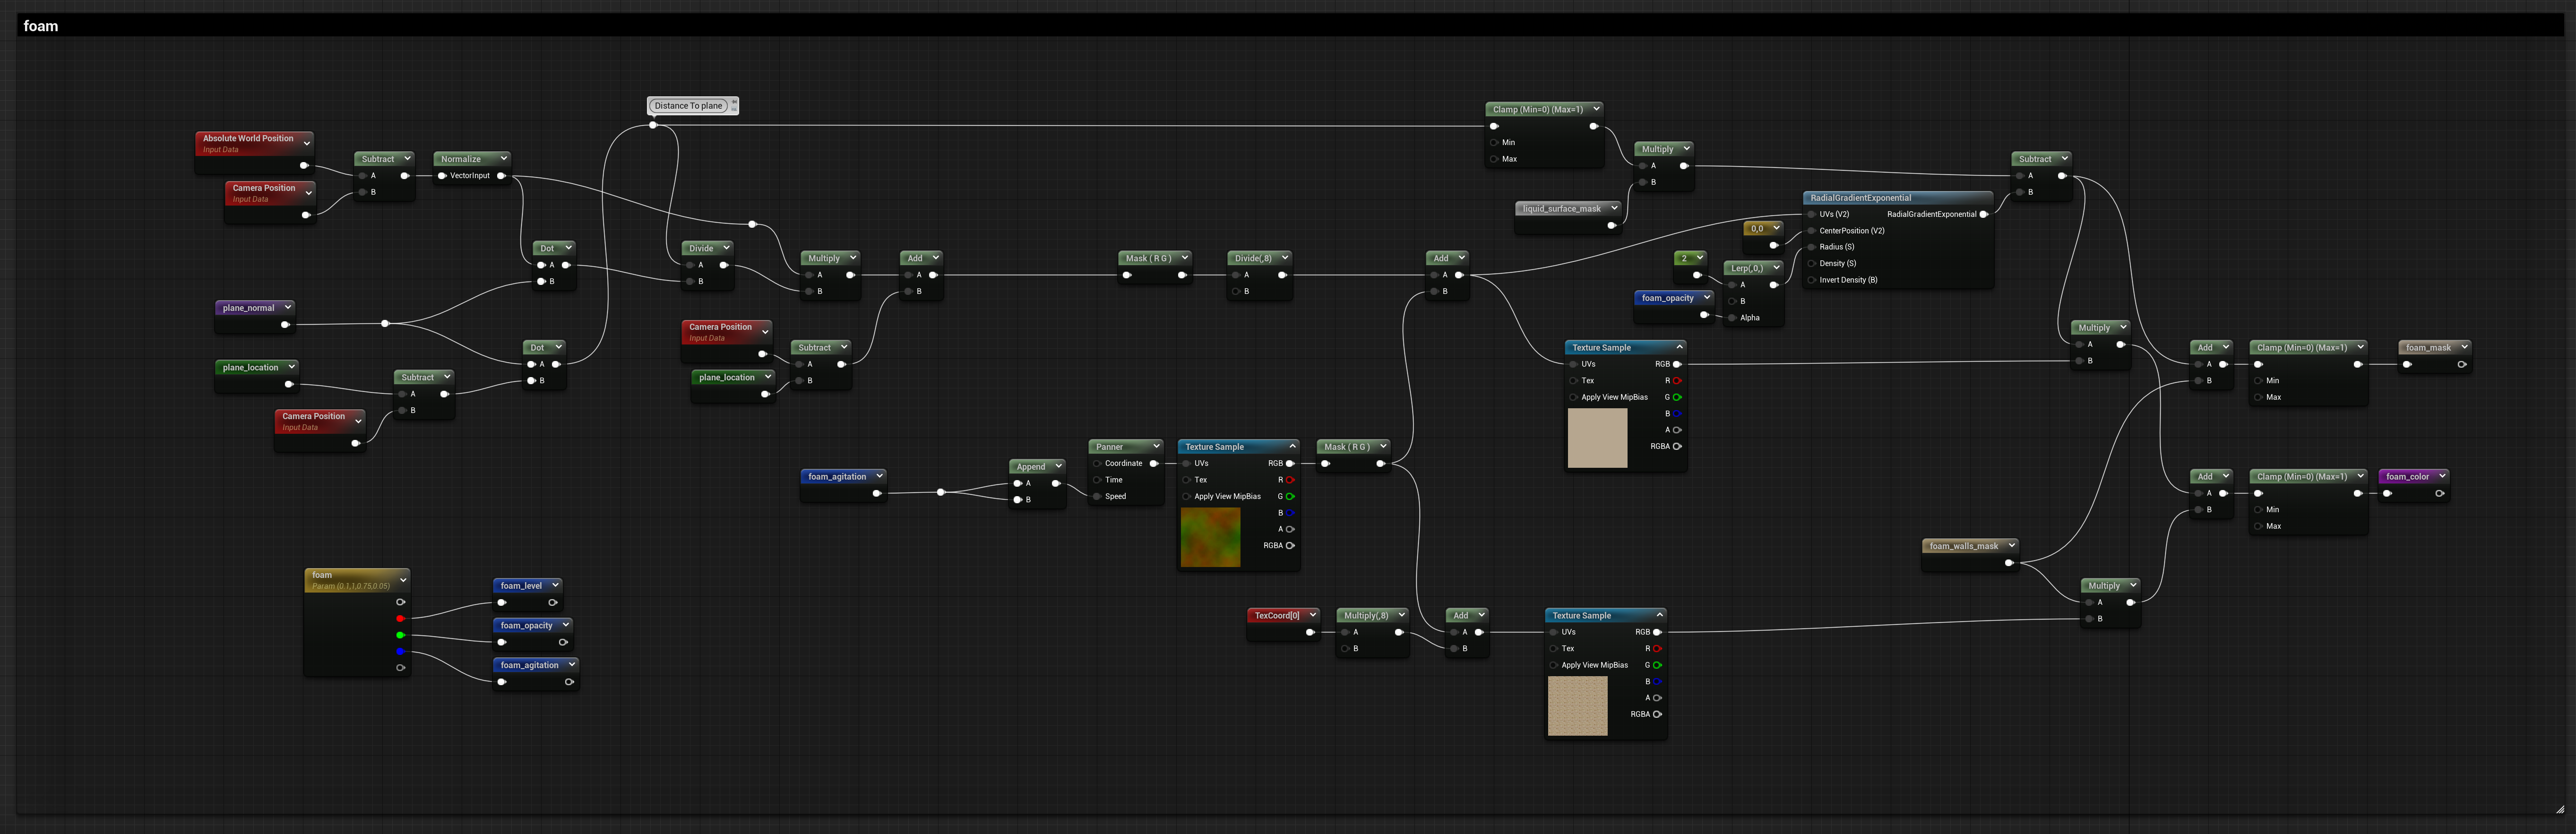Viewport: 2576px width, 834px height.
Task: Click the Normalize node's VectorInput pin
Action: [x=442, y=176]
